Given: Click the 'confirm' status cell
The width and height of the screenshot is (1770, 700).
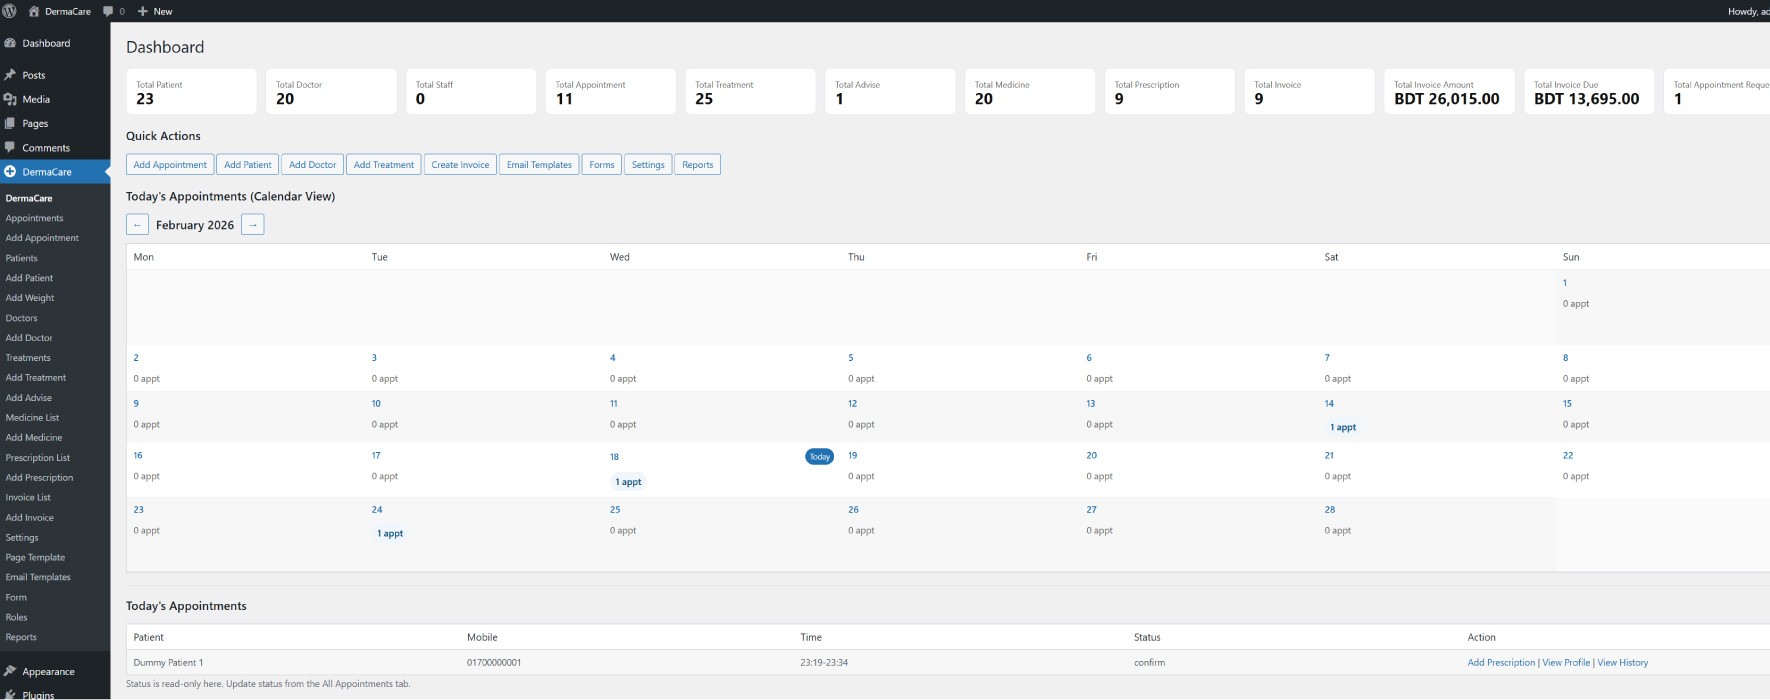Looking at the screenshot, I should coord(1150,663).
